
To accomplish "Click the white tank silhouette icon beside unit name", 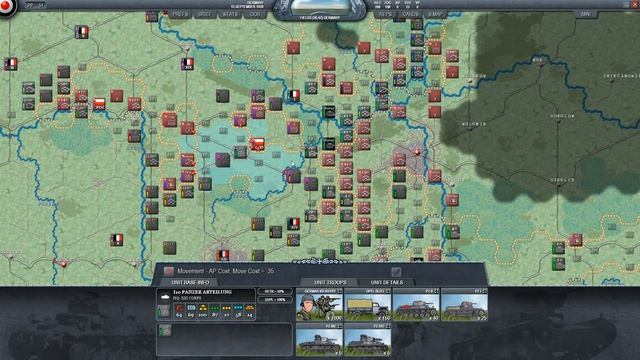I will coord(165,297).
